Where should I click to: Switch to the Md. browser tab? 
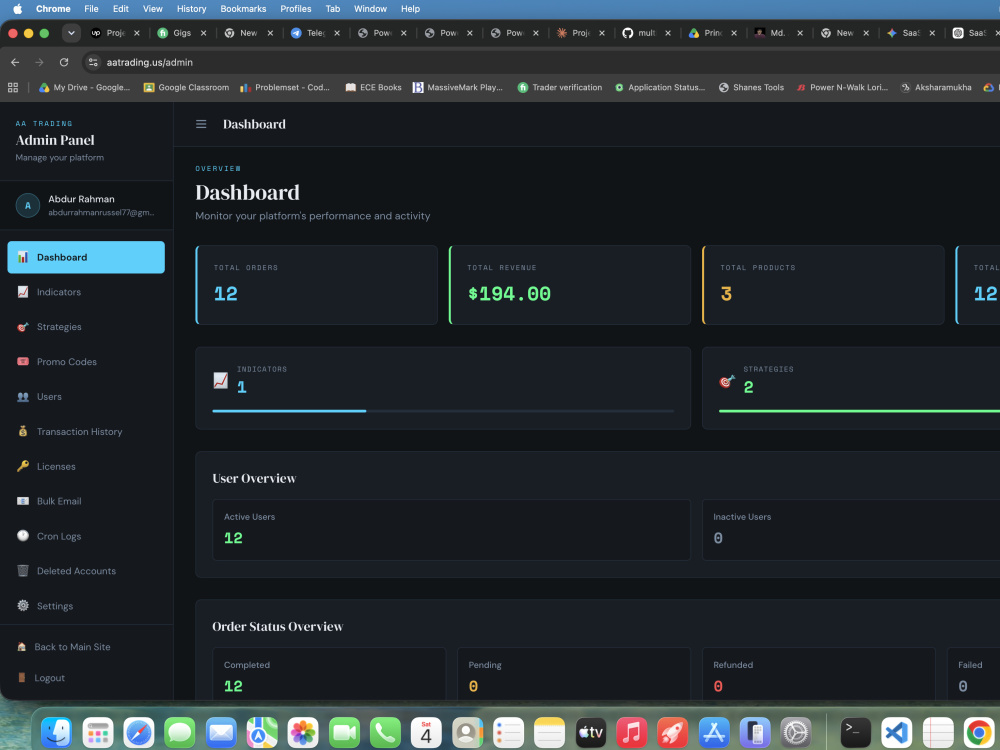point(777,33)
